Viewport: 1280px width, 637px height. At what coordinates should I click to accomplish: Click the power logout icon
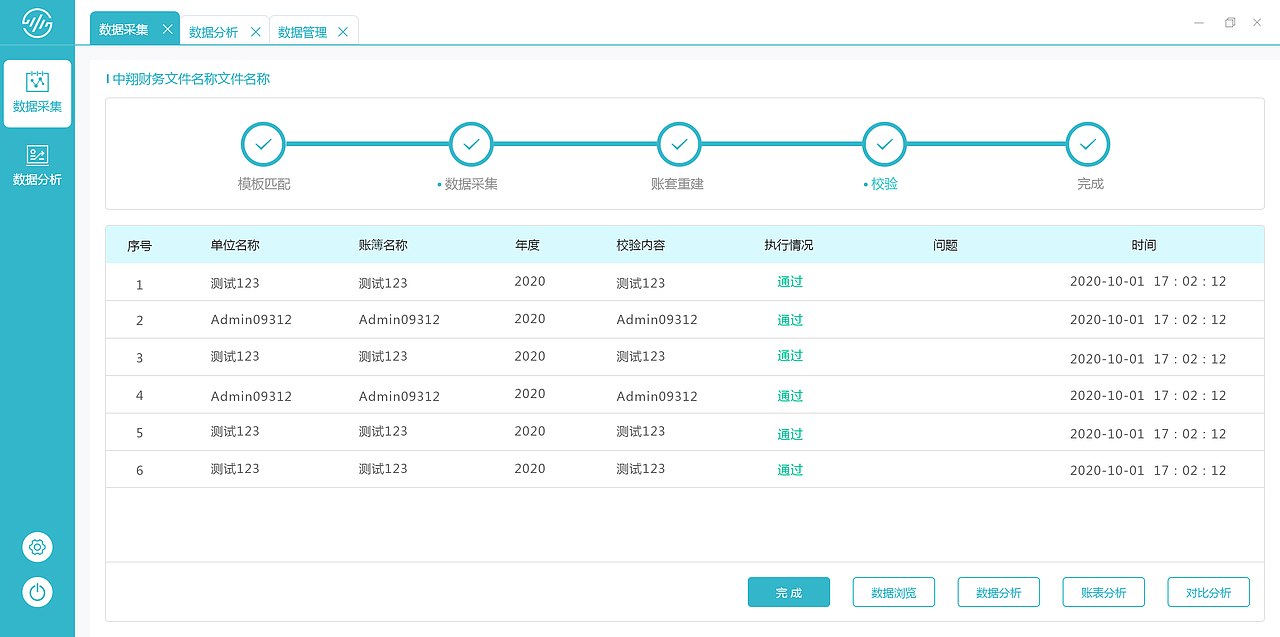point(37,592)
